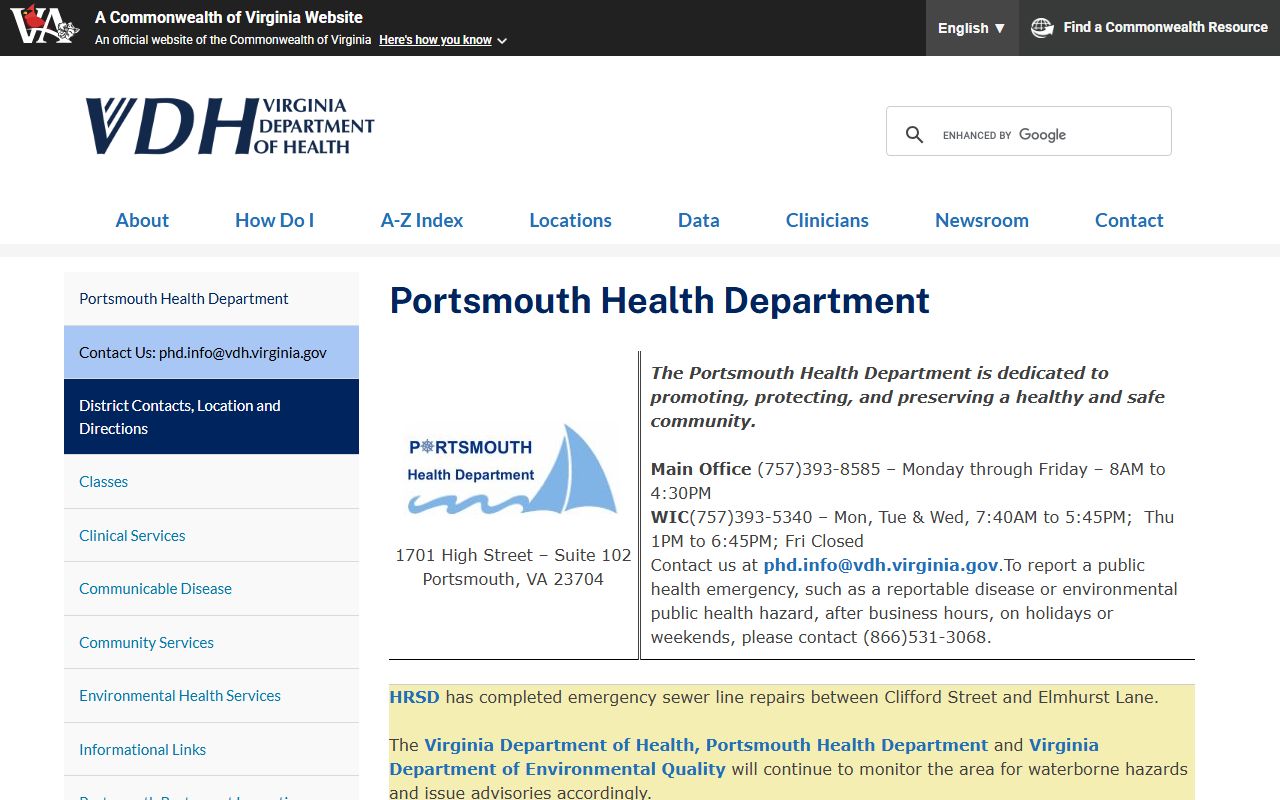Screen dimensions: 1280x800
Task: Click the Portsmouth Health Department page heading
Action: (660, 300)
